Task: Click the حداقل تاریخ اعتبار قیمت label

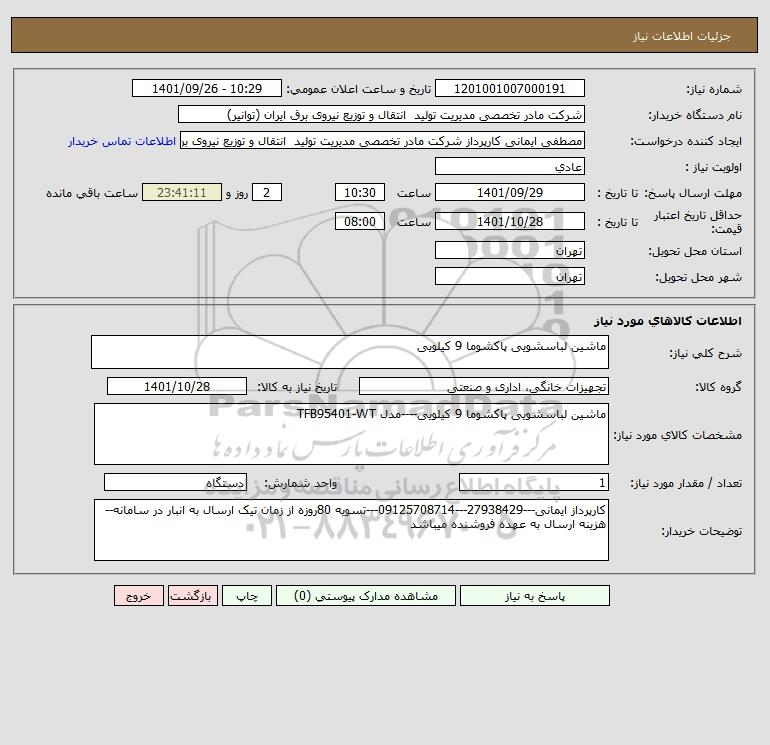Action: pyautogui.click(x=698, y=222)
